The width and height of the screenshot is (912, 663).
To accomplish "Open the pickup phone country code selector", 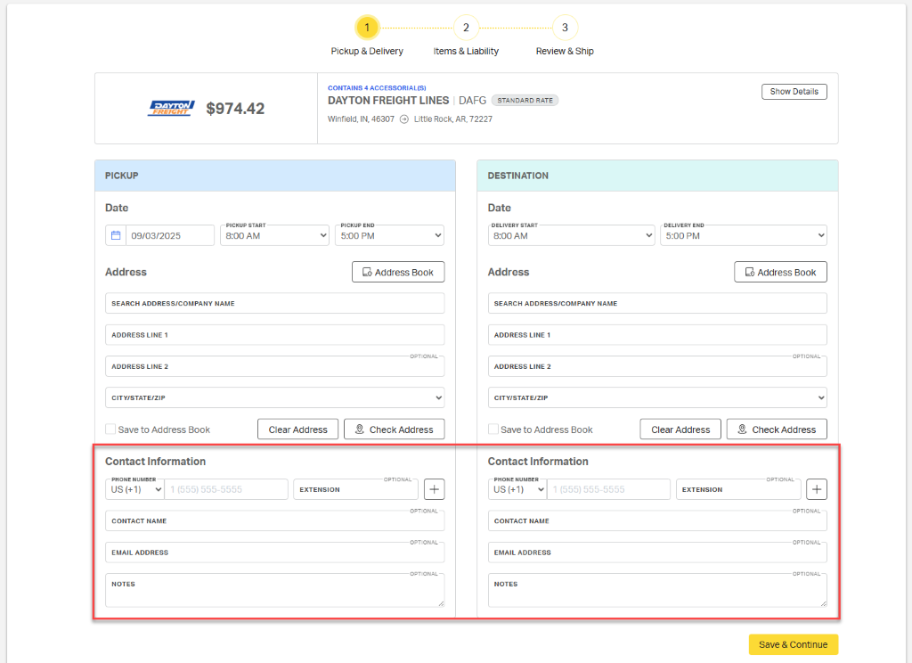I will [x=134, y=490].
